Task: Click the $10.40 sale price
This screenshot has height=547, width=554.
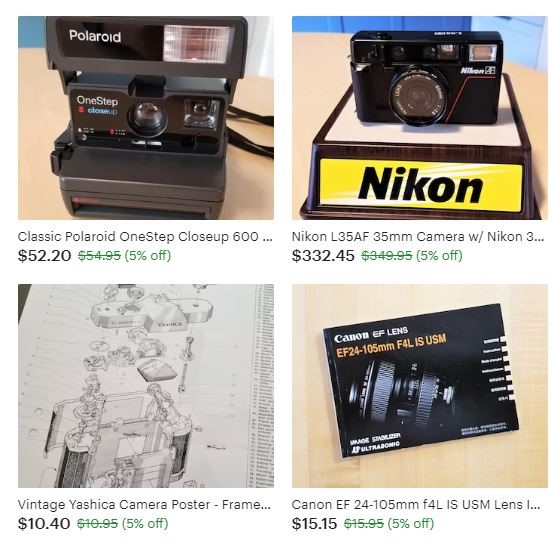Action: 44,523
